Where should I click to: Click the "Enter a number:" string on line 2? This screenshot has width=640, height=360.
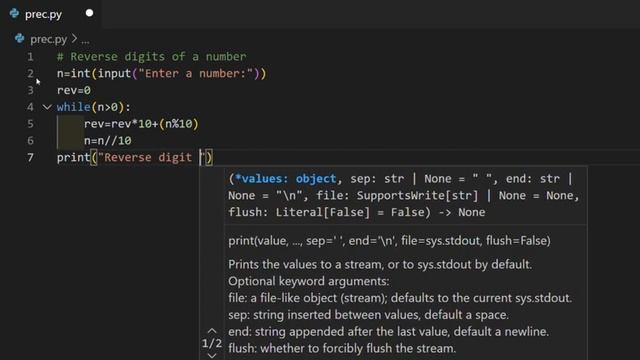(196, 73)
